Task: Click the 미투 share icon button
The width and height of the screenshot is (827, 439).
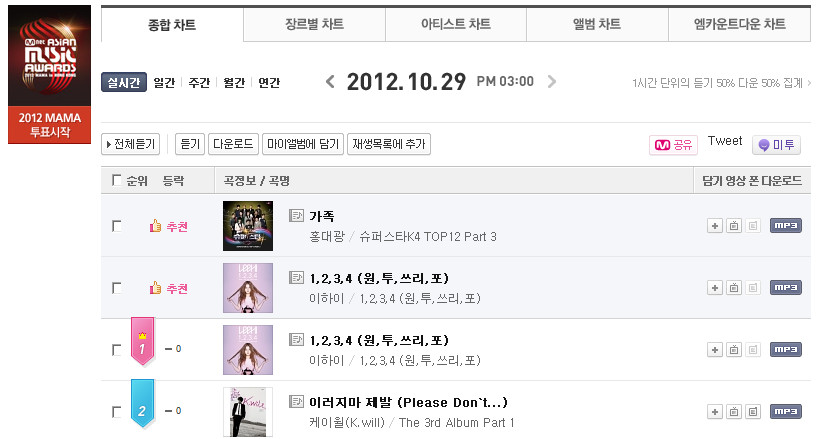Action: 776,145
